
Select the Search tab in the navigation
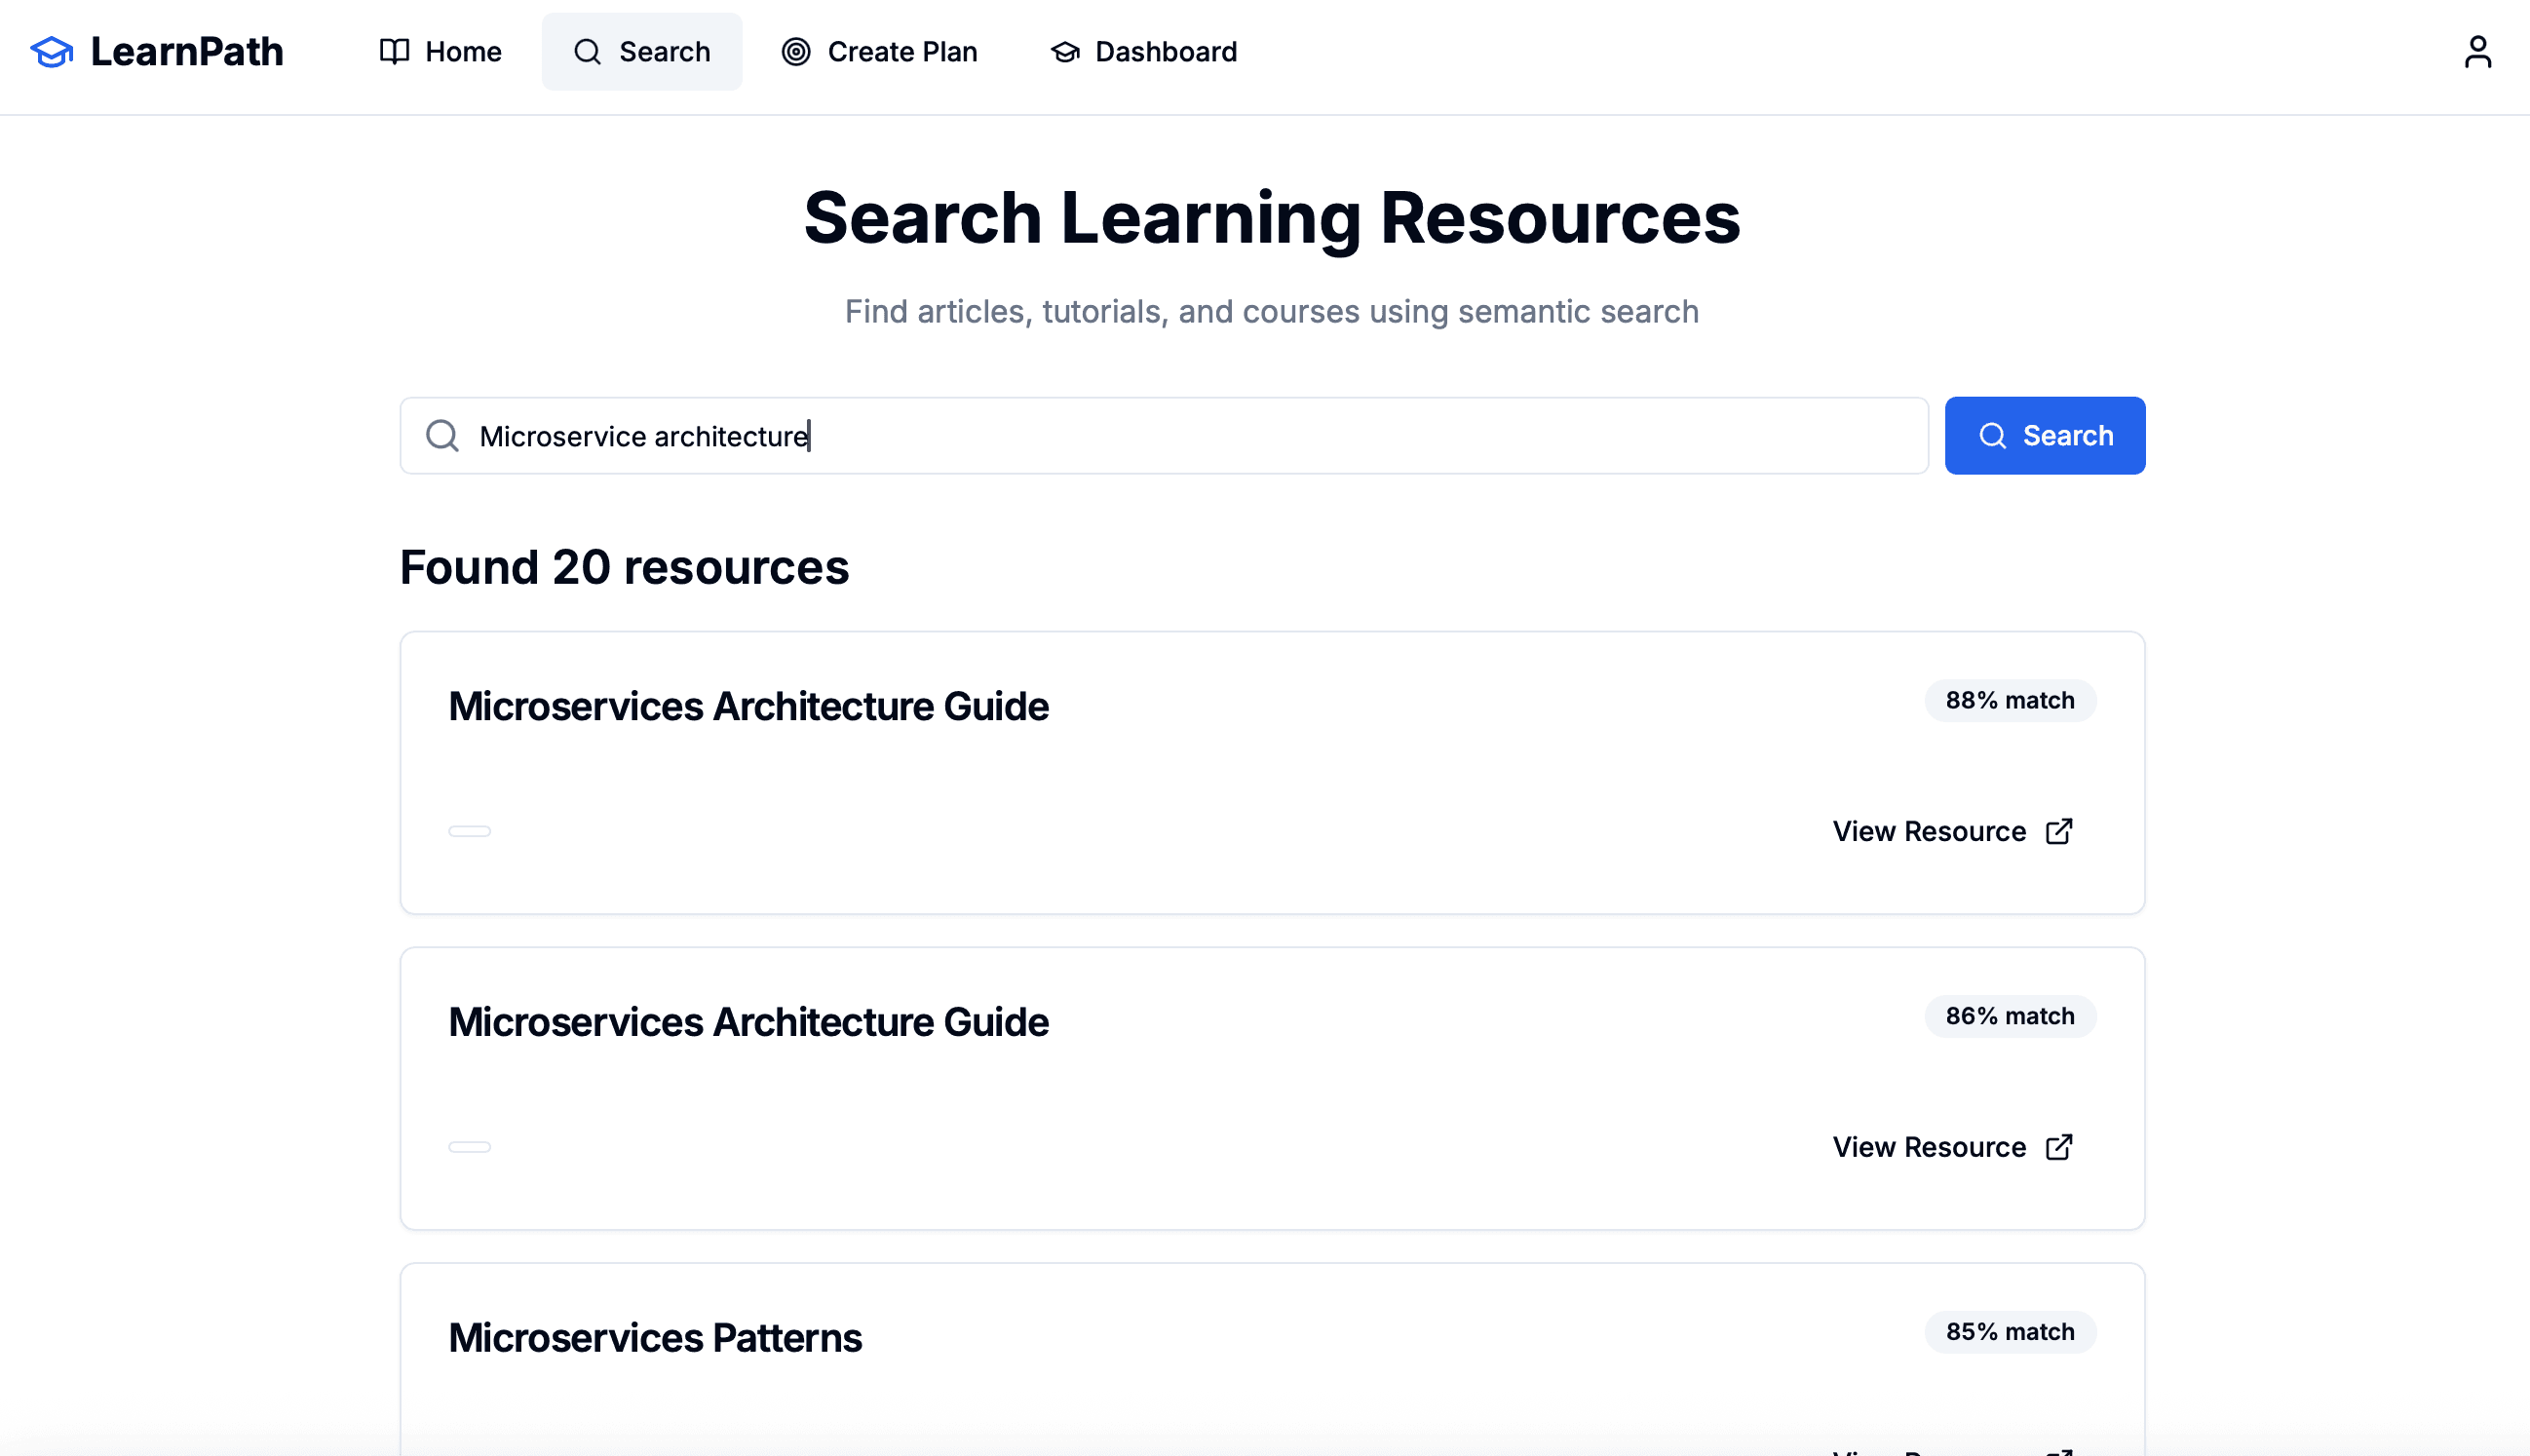642,51
